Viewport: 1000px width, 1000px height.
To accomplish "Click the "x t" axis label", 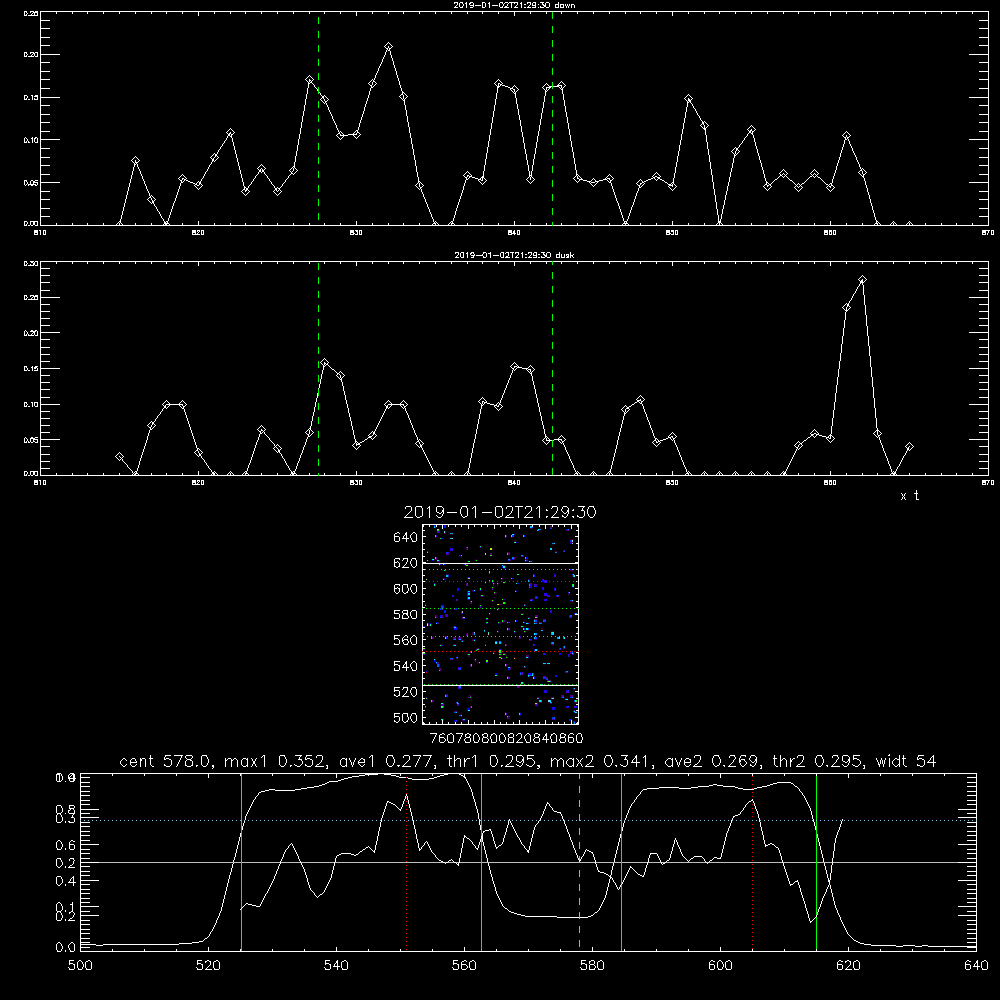I will 910,496.
